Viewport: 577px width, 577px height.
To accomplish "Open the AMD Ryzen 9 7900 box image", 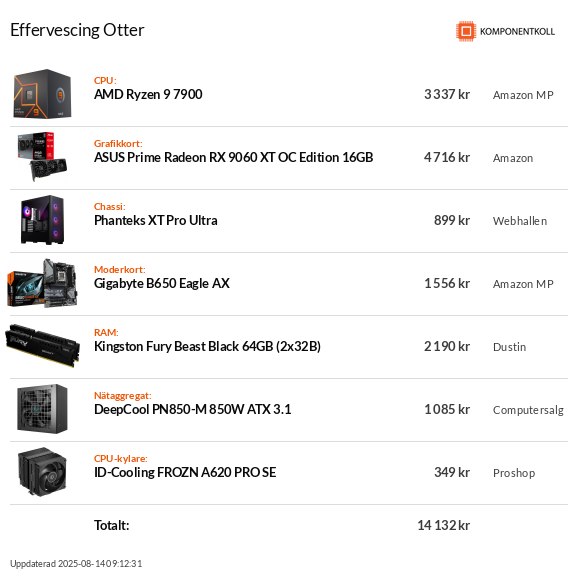I will click(x=42, y=94).
